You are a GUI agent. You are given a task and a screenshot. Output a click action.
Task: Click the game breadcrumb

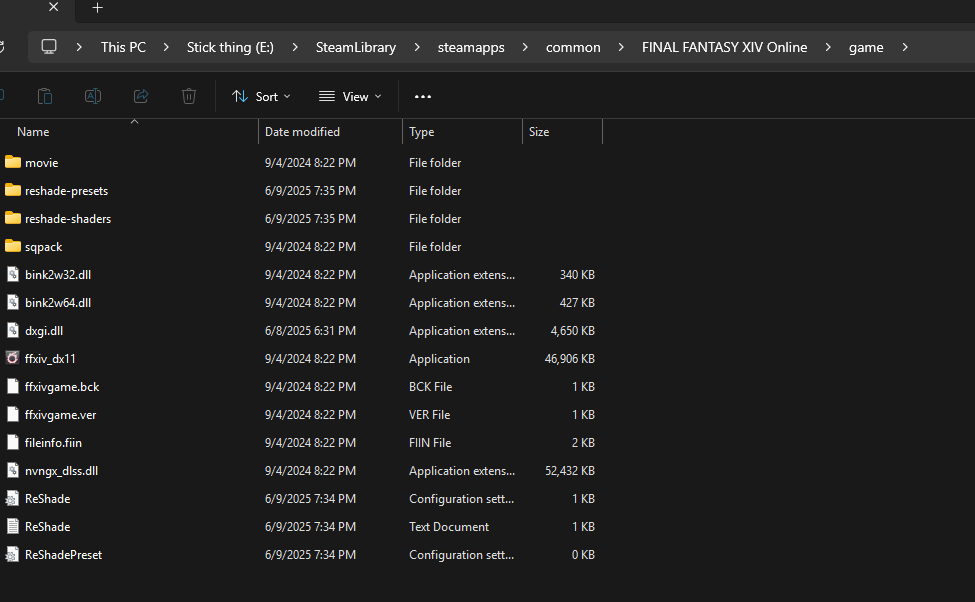click(866, 47)
